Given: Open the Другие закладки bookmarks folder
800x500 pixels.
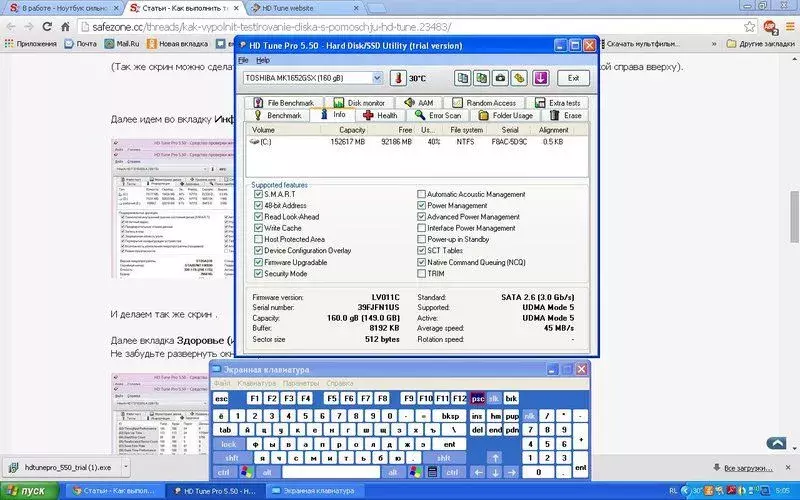Looking at the screenshot, I should point(760,44).
